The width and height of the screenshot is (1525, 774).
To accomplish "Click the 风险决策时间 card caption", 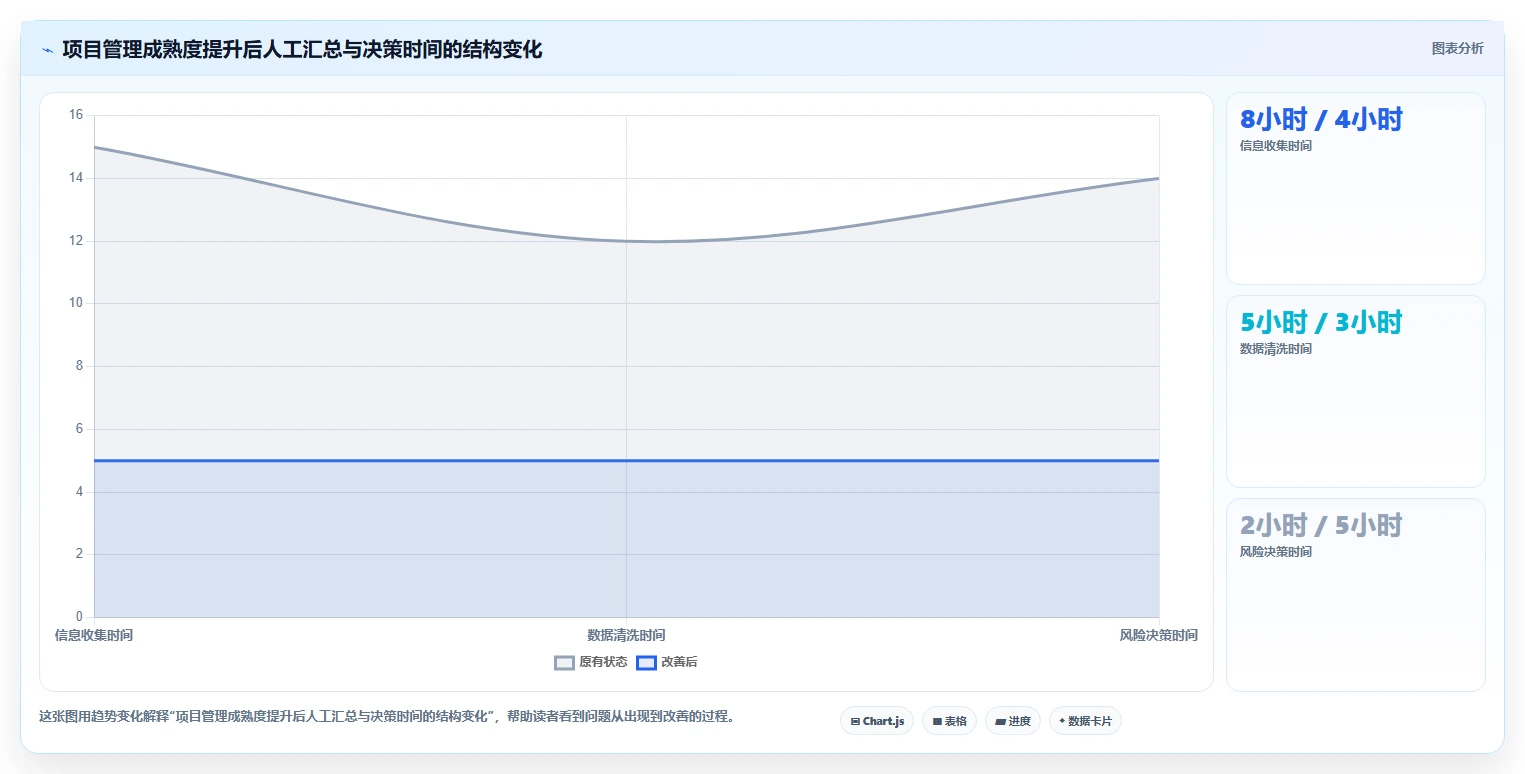I will [x=1276, y=552].
